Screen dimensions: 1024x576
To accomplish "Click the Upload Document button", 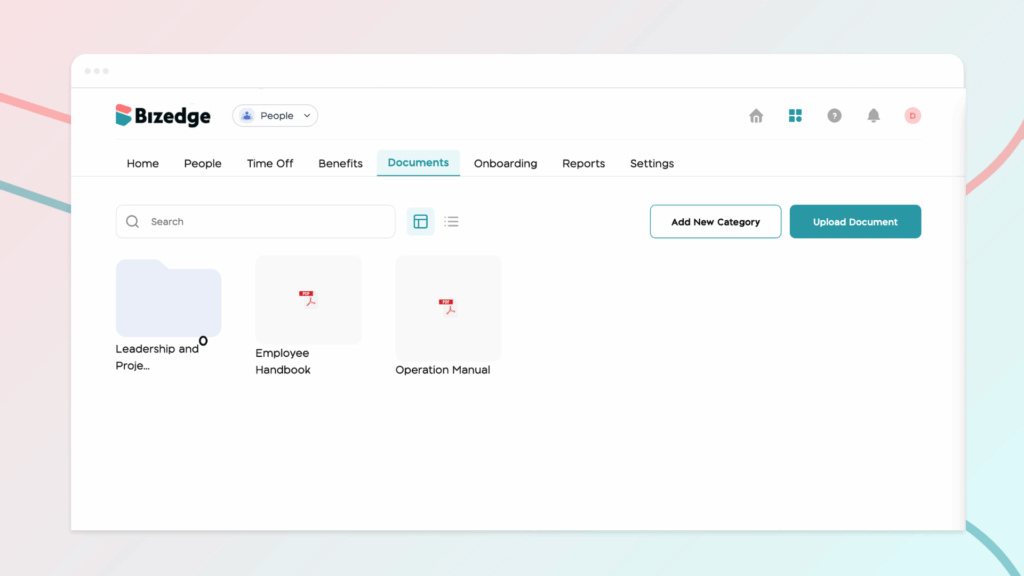I will [855, 222].
